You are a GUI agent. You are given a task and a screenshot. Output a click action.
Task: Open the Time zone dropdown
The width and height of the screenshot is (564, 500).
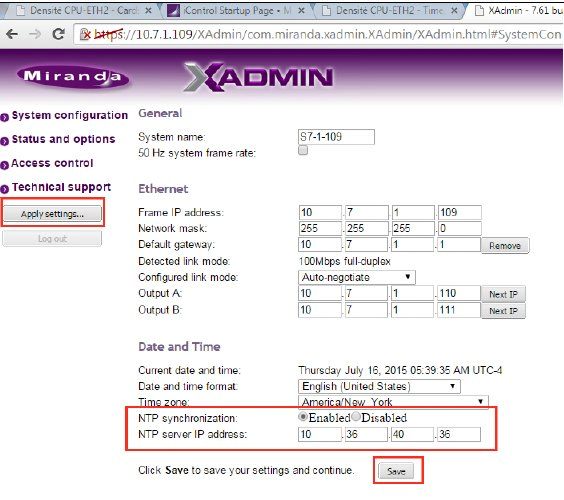393,401
